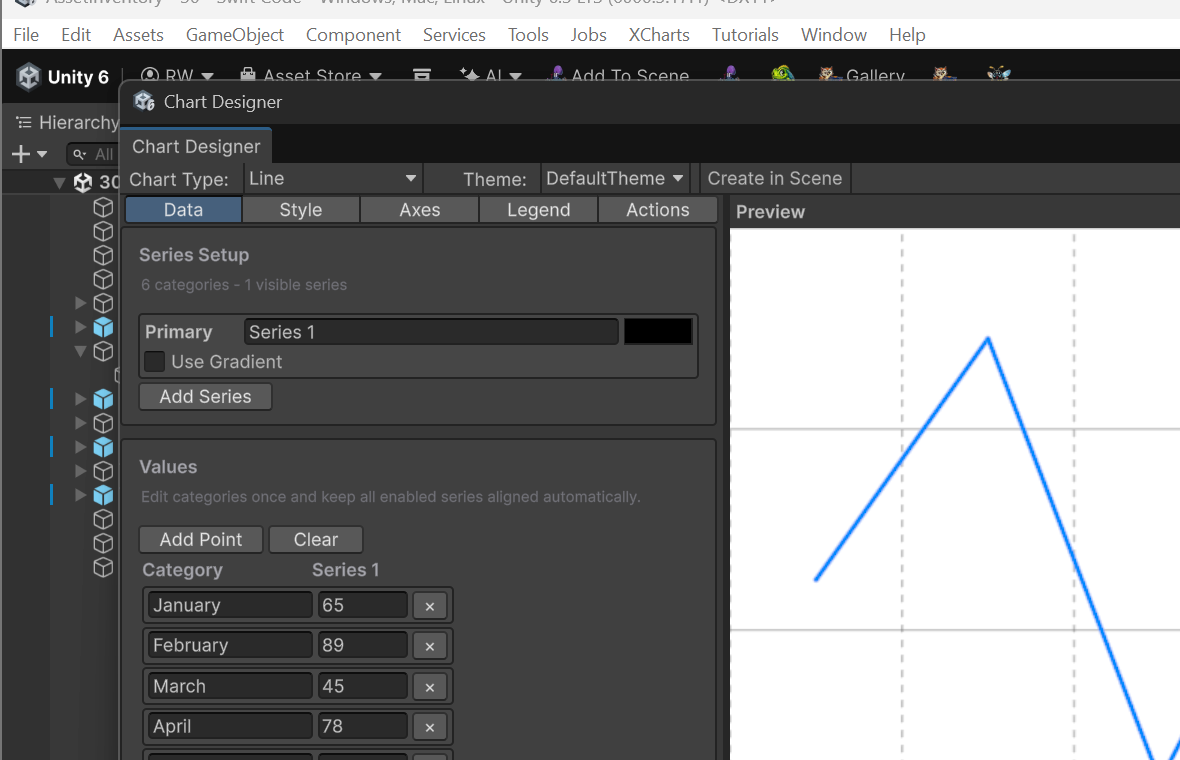Click the Hierarchy panel list icon
This screenshot has height=760, width=1180.
[x=24, y=122]
